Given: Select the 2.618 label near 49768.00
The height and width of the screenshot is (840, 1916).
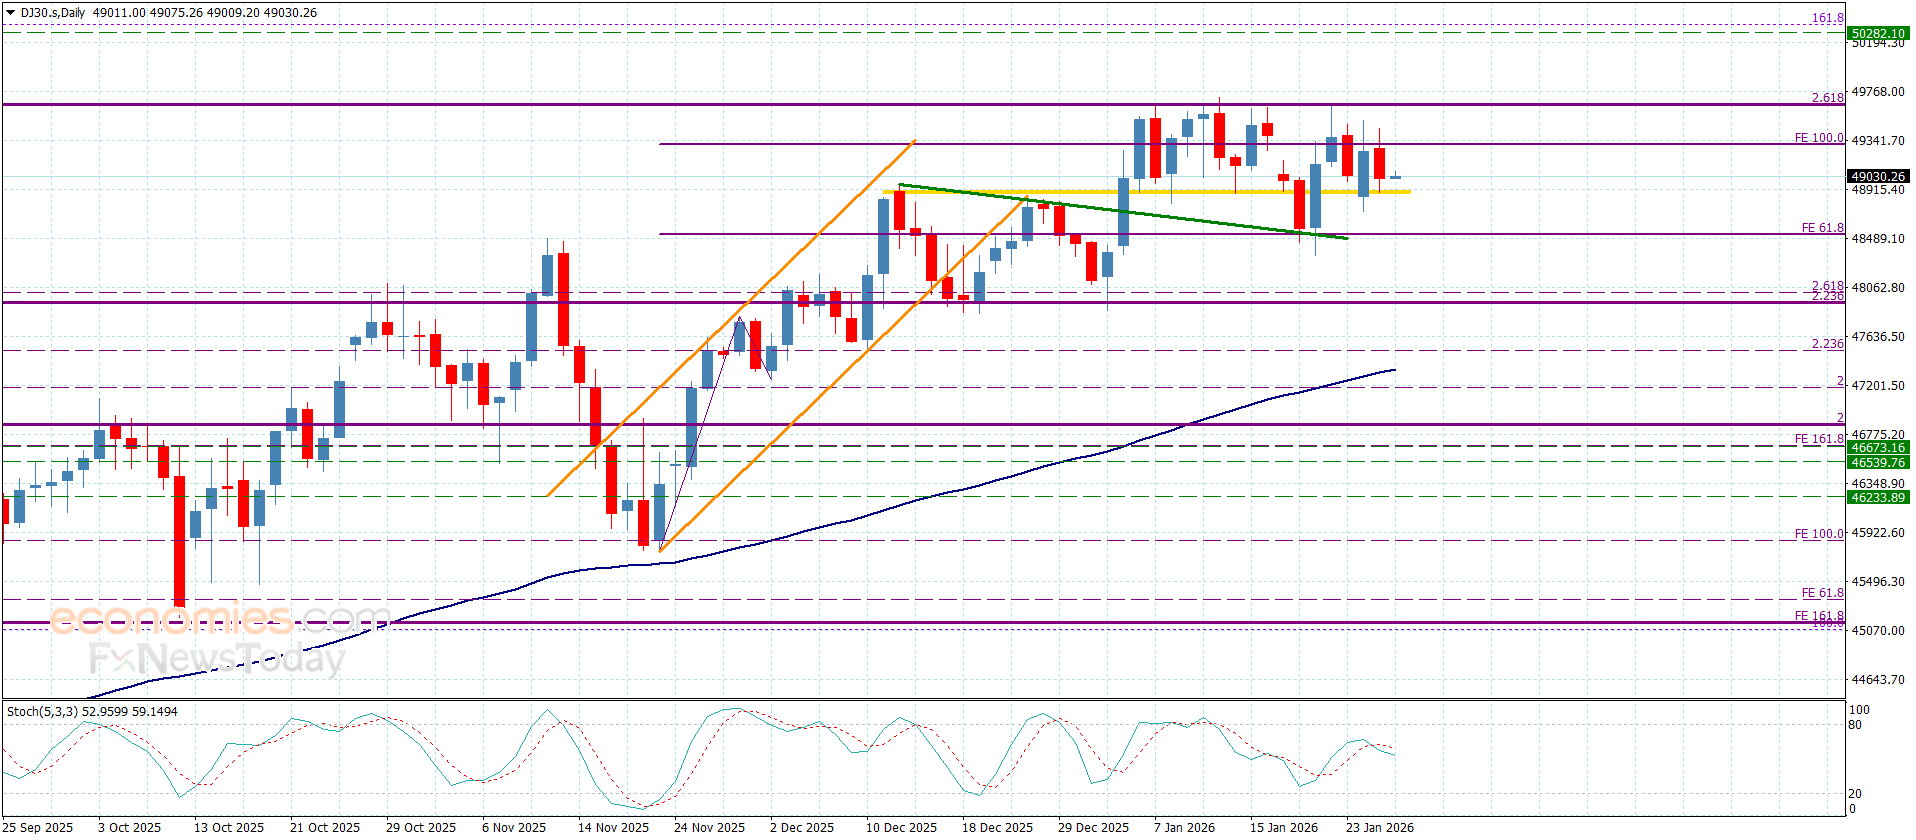Looking at the screenshot, I should [1828, 98].
